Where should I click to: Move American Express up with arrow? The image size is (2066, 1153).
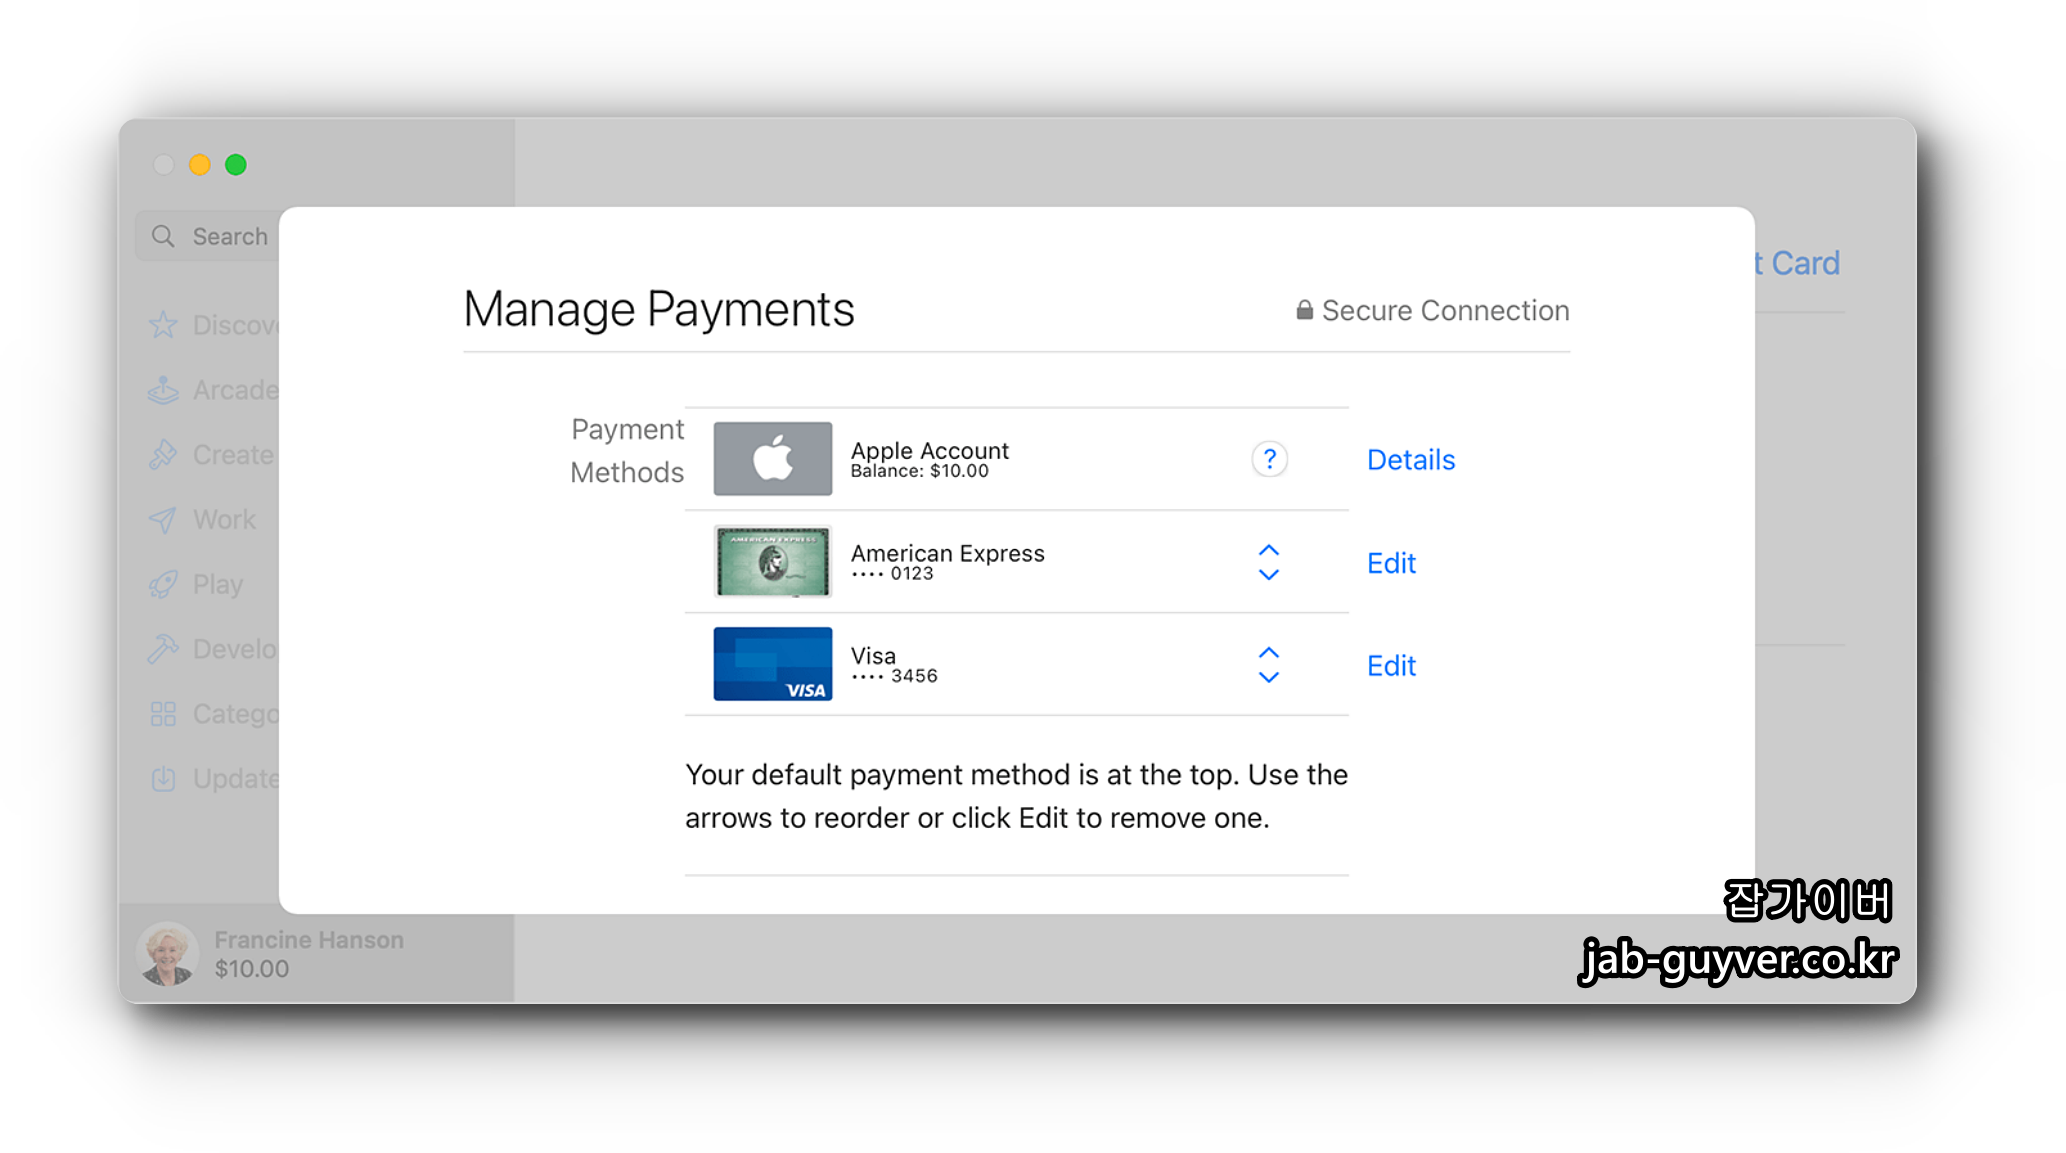click(1268, 550)
